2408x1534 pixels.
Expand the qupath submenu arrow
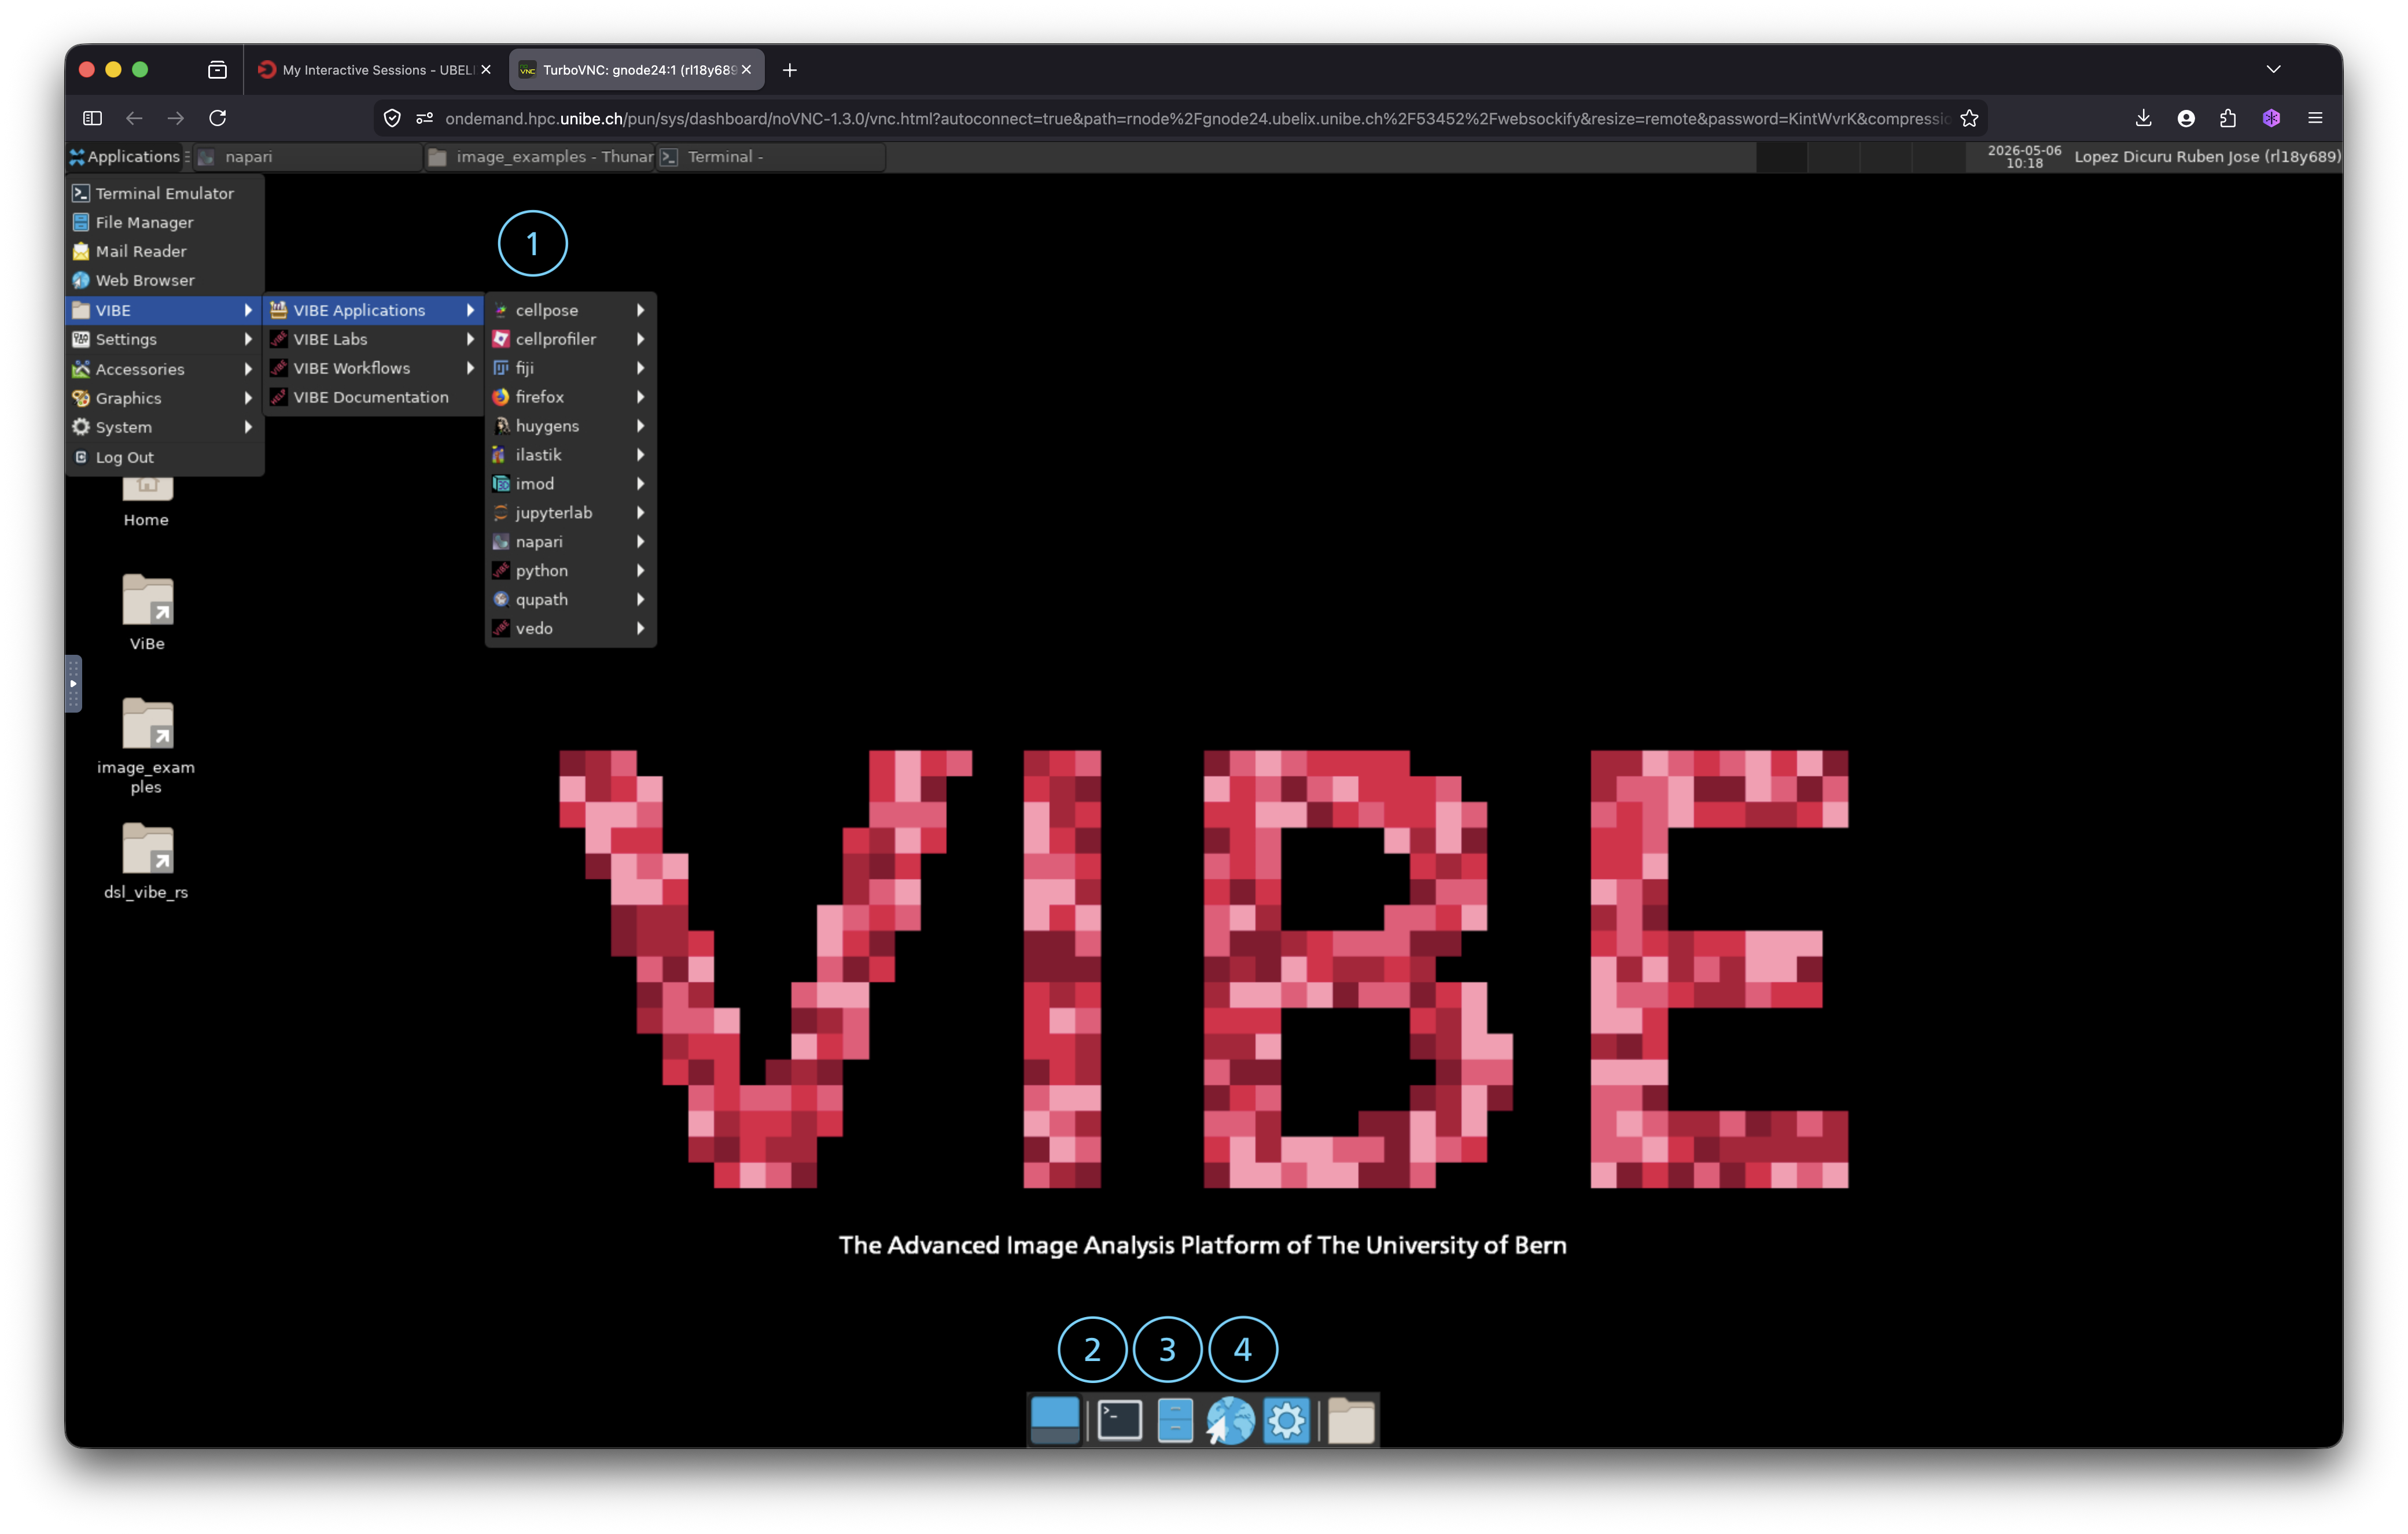coord(640,600)
